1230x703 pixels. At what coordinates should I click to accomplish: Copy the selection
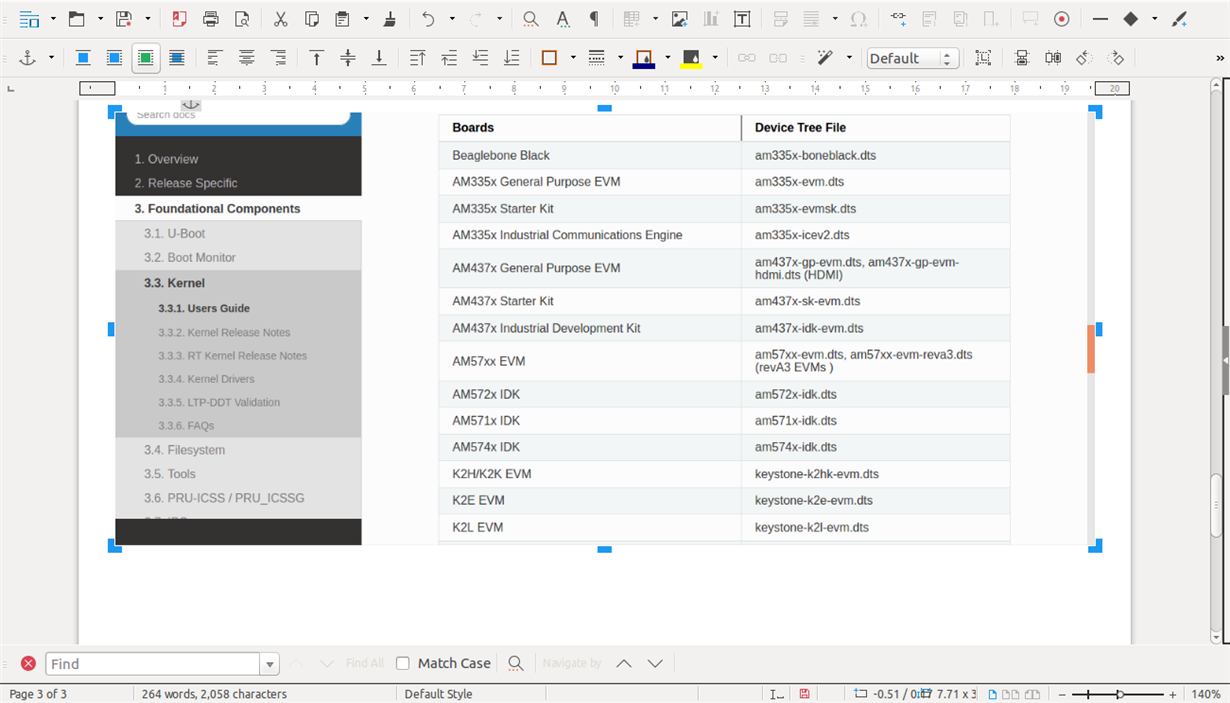(311, 19)
